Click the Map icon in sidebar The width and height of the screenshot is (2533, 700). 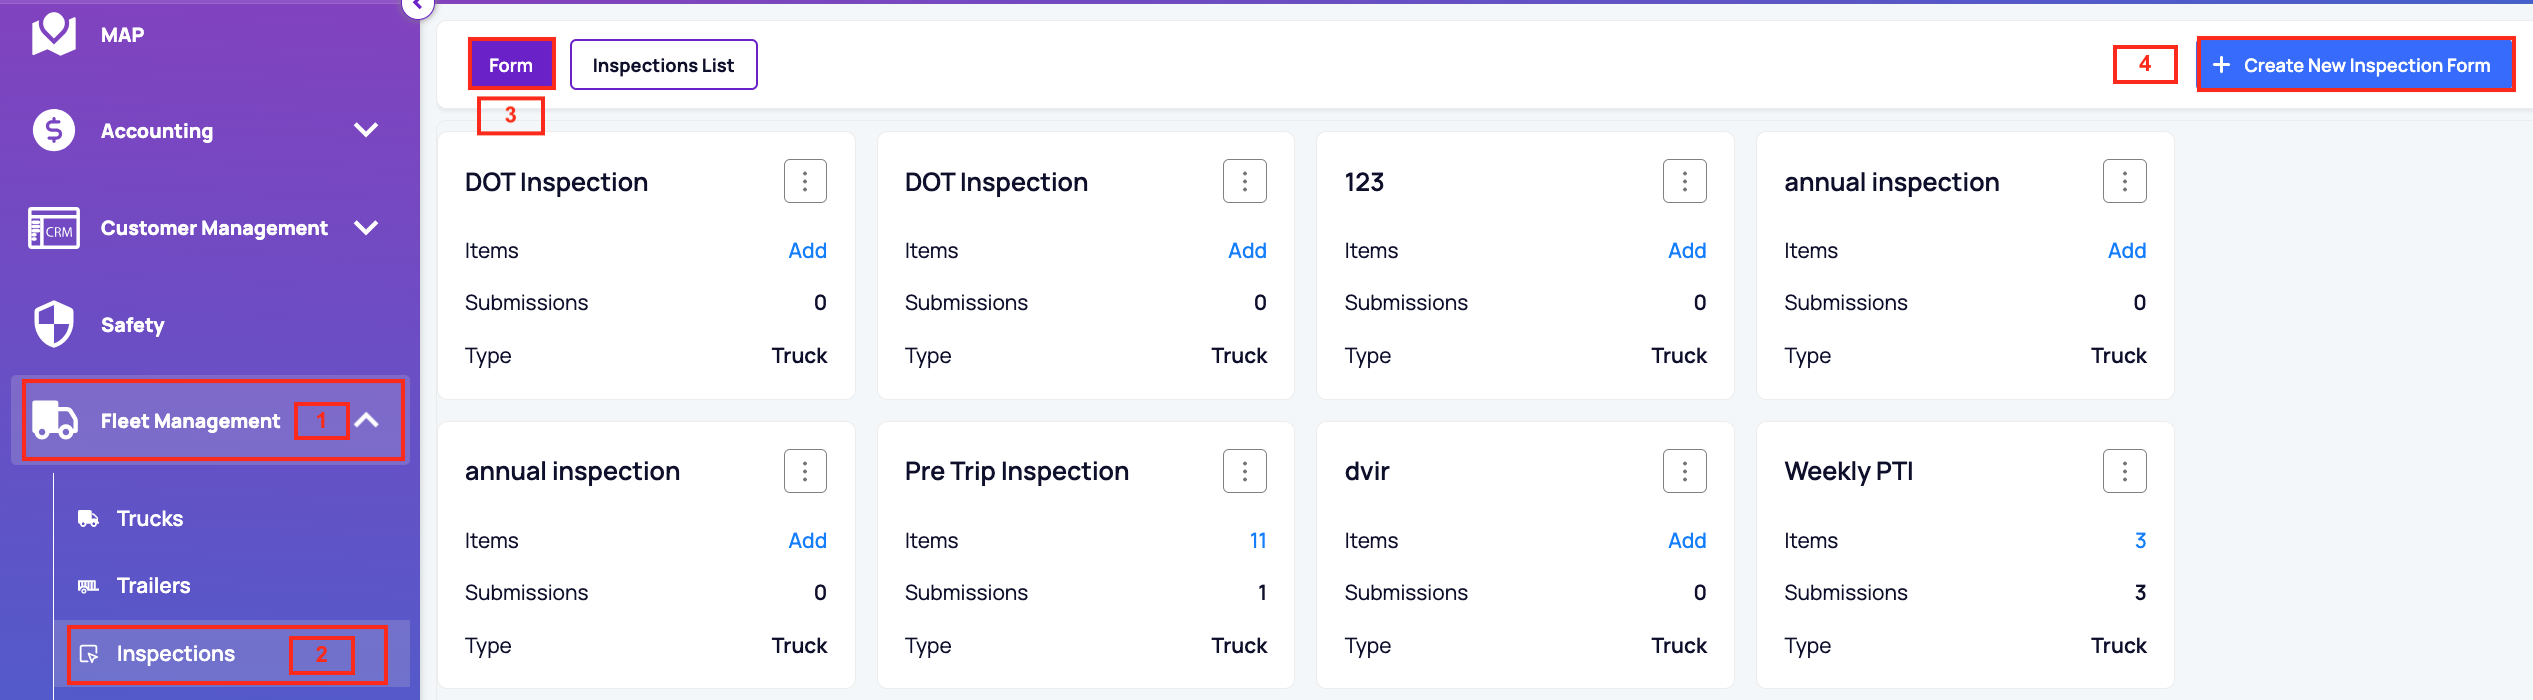coord(54,34)
